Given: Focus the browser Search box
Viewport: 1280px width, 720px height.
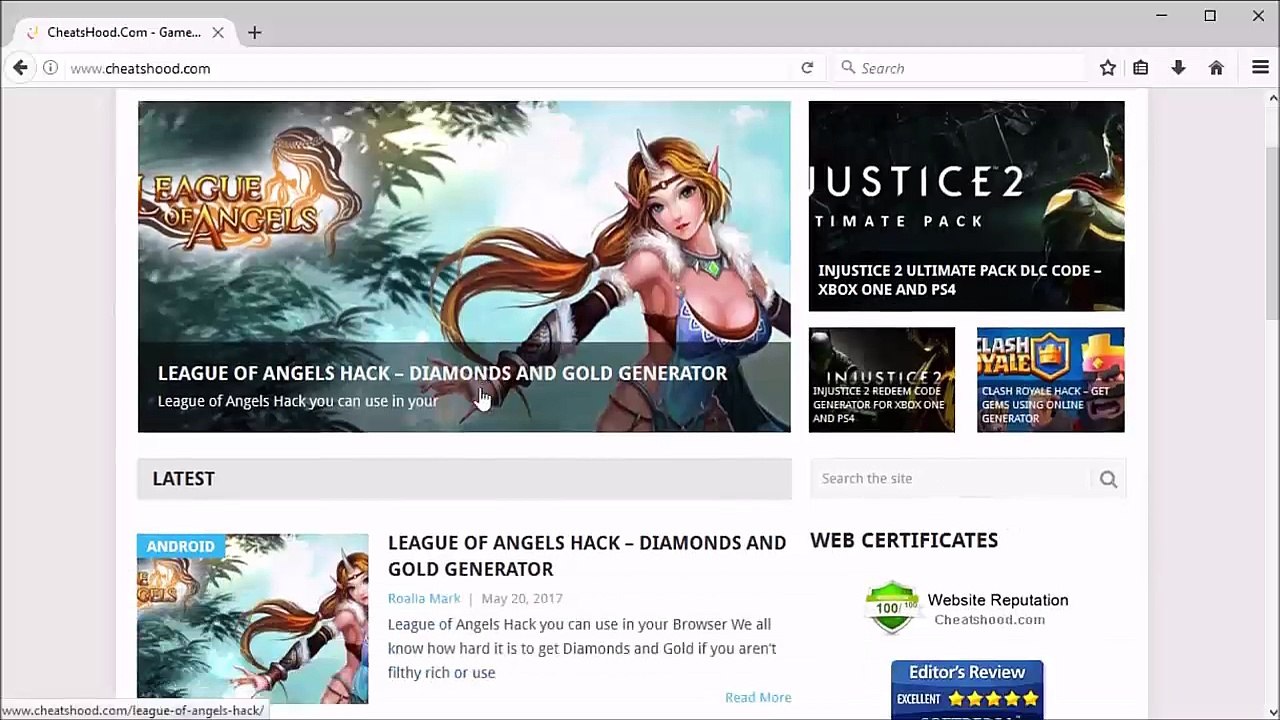Looking at the screenshot, I should tap(960, 68).
